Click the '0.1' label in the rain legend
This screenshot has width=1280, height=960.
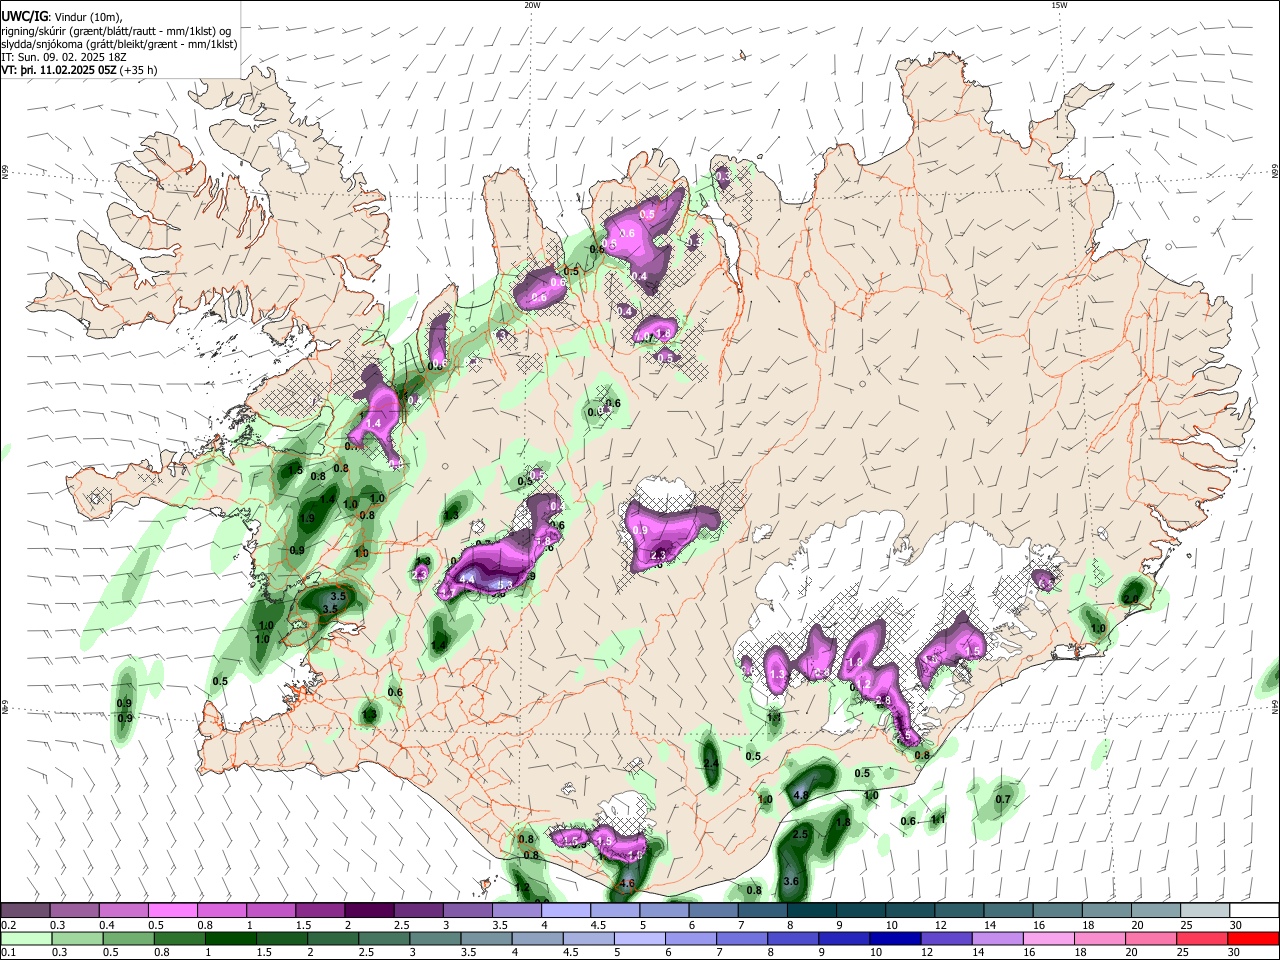[x=8, y=953]
